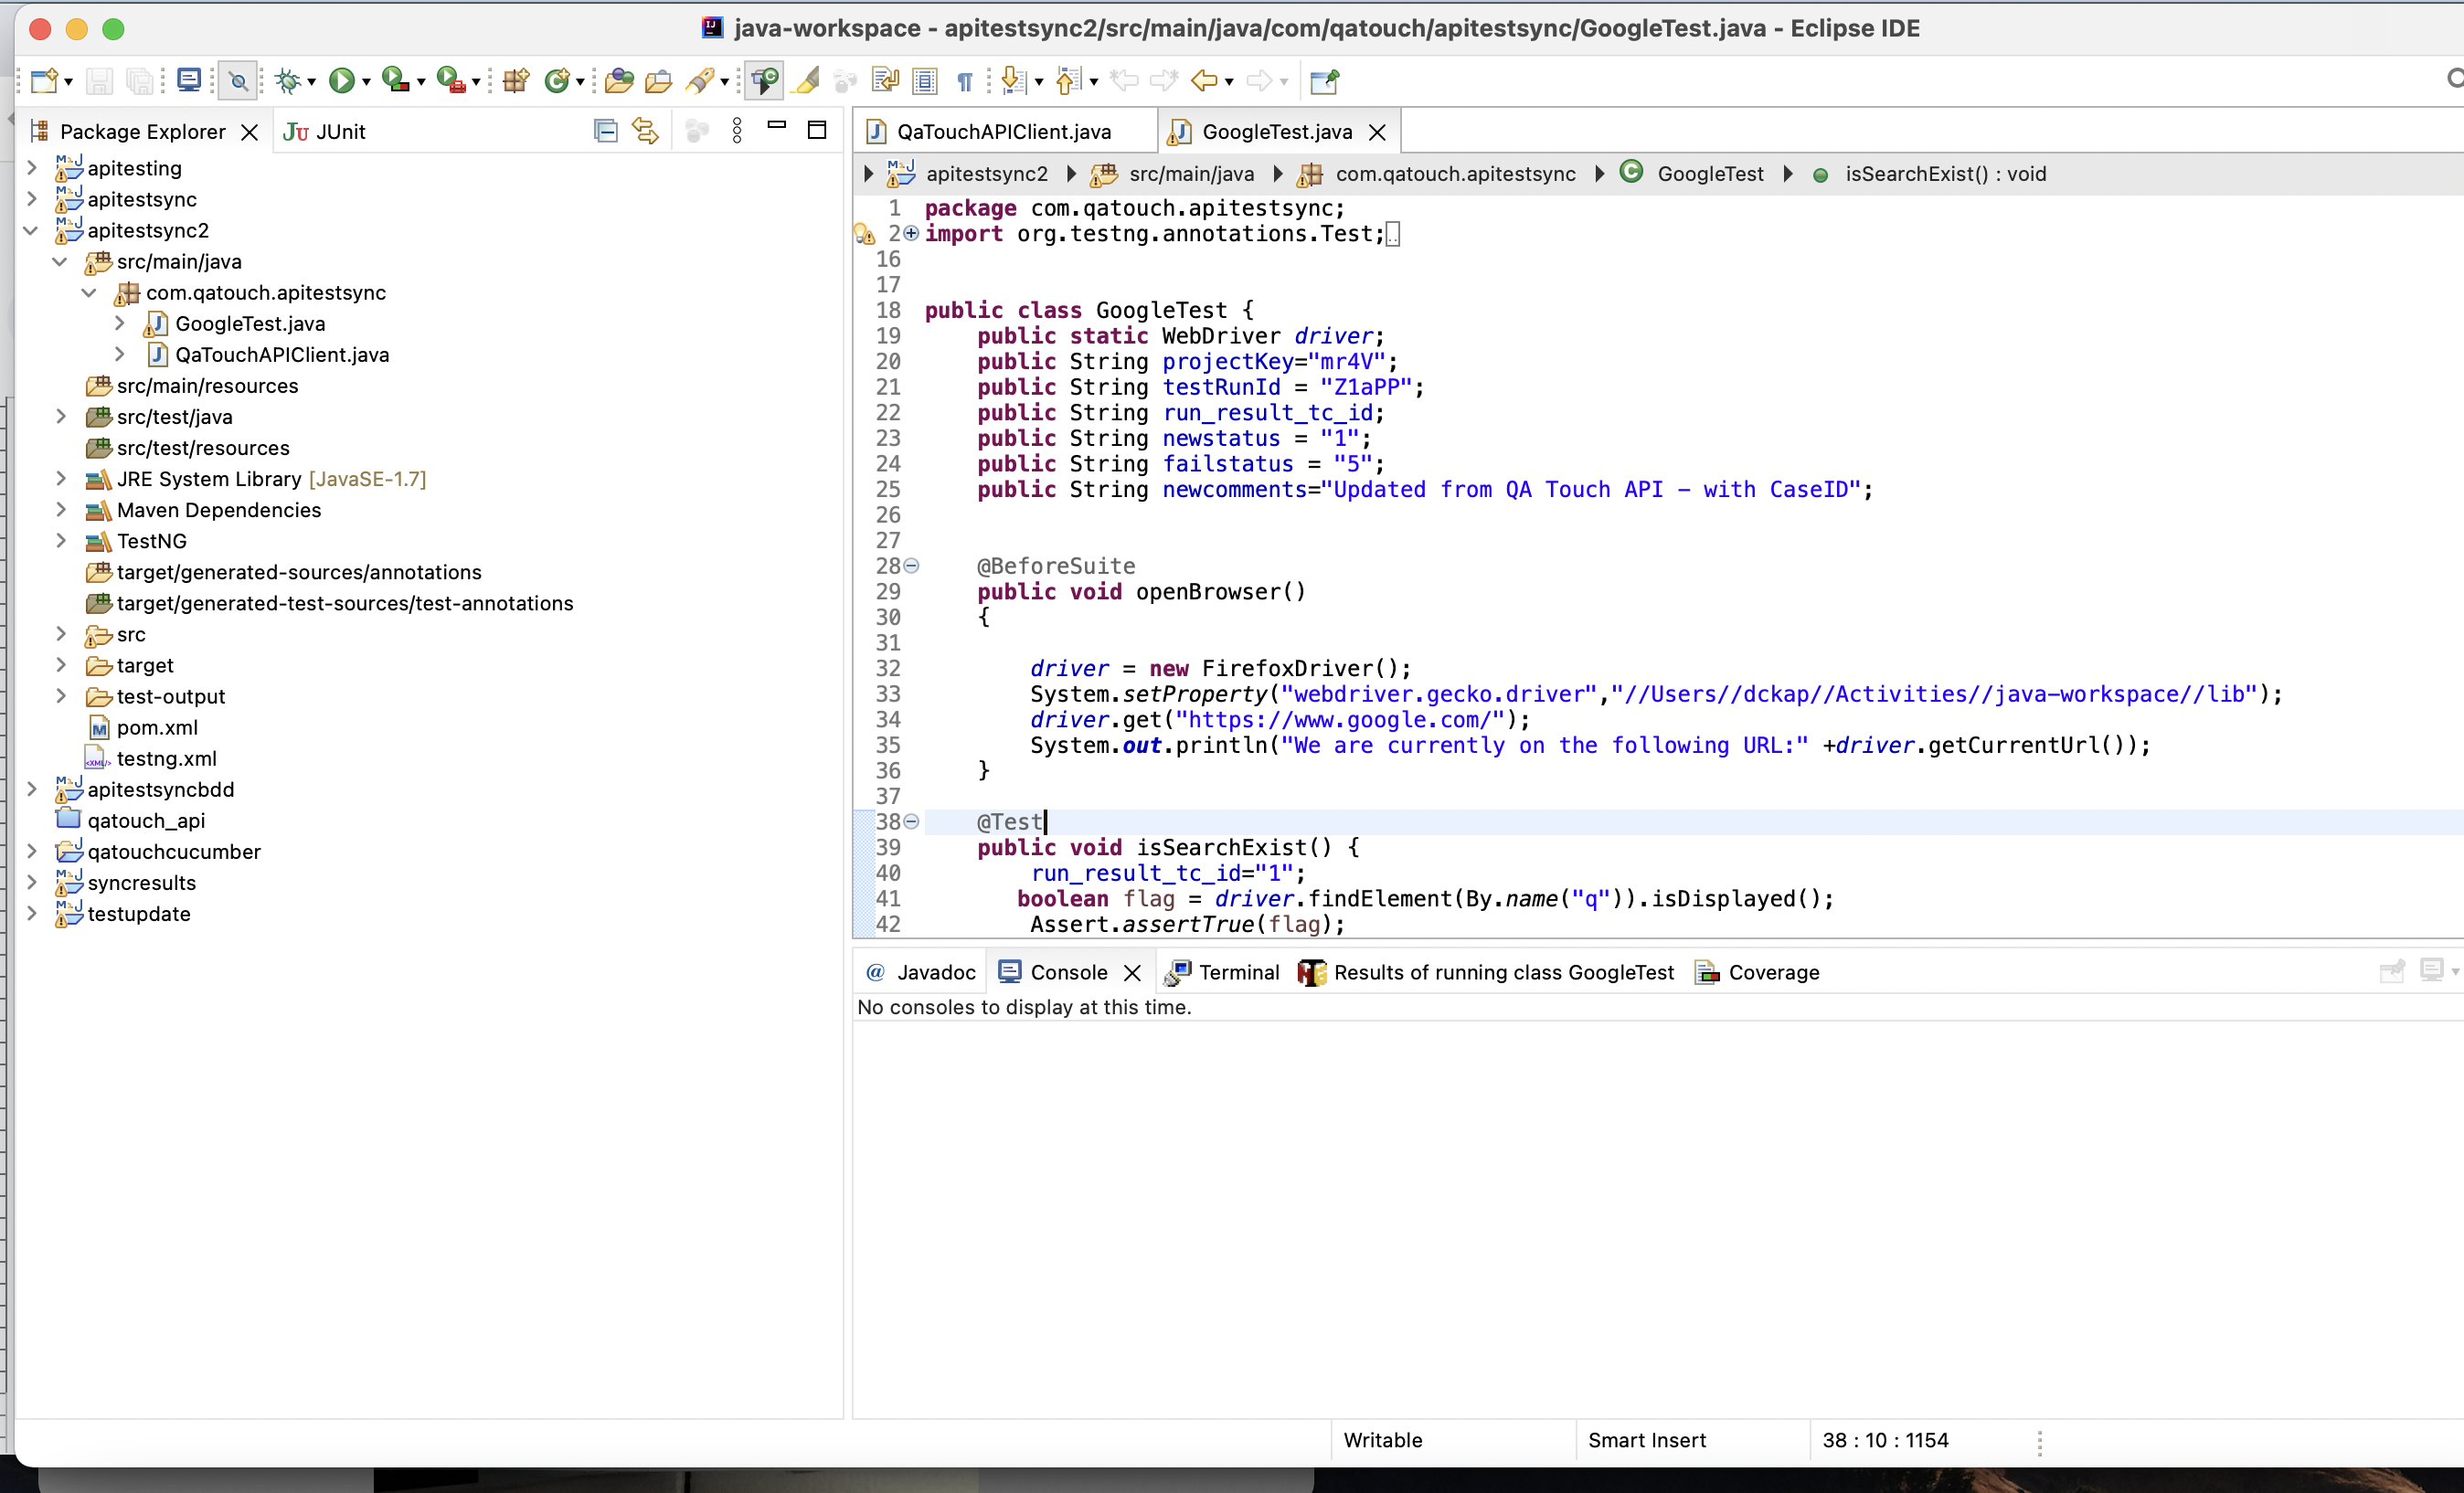
Task: Click the New Java Package icon
Action: click(x=516, y=81)
